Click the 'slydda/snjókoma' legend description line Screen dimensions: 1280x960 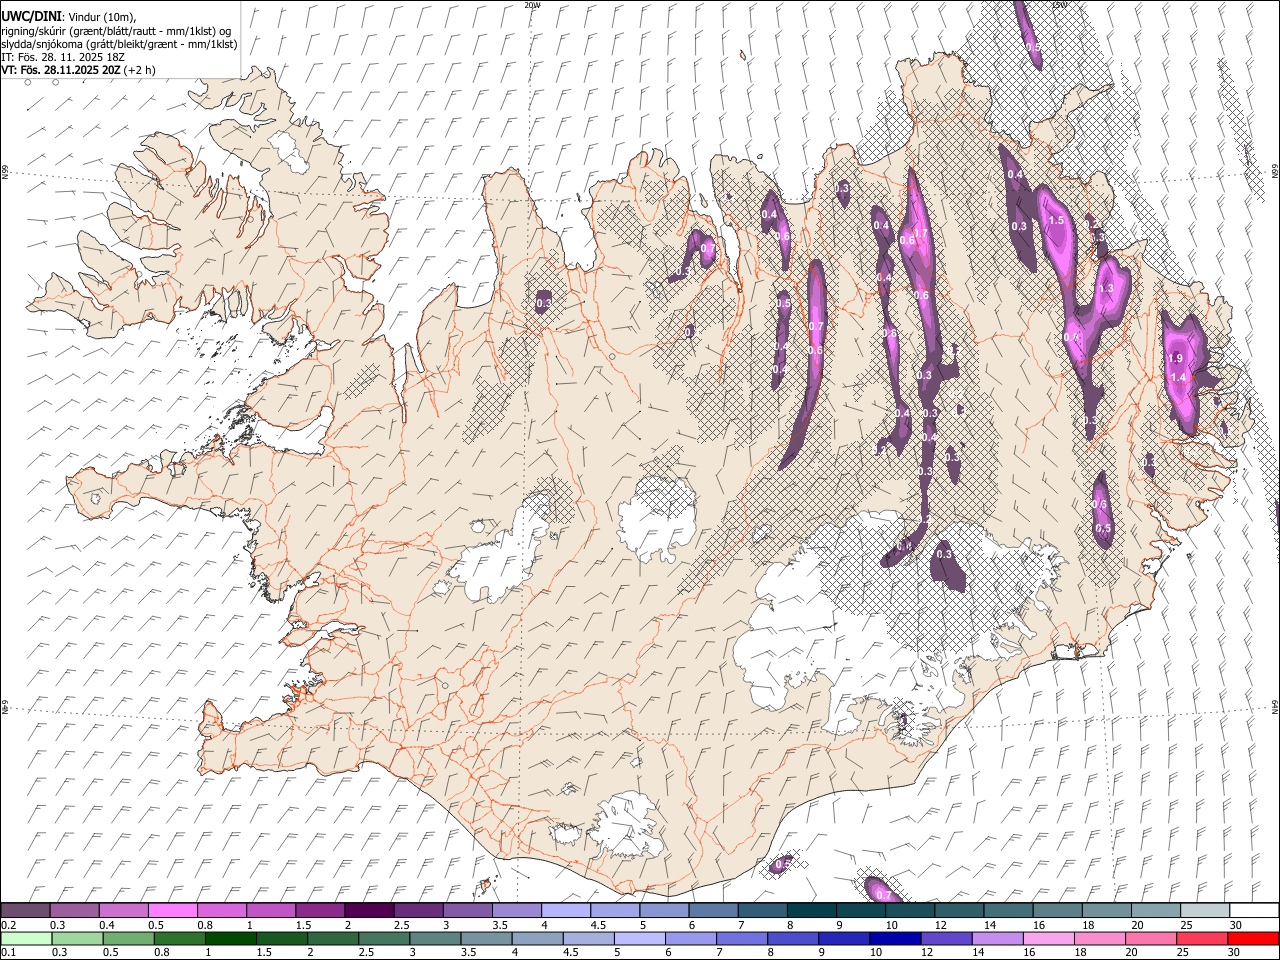(x=119, y=44)
